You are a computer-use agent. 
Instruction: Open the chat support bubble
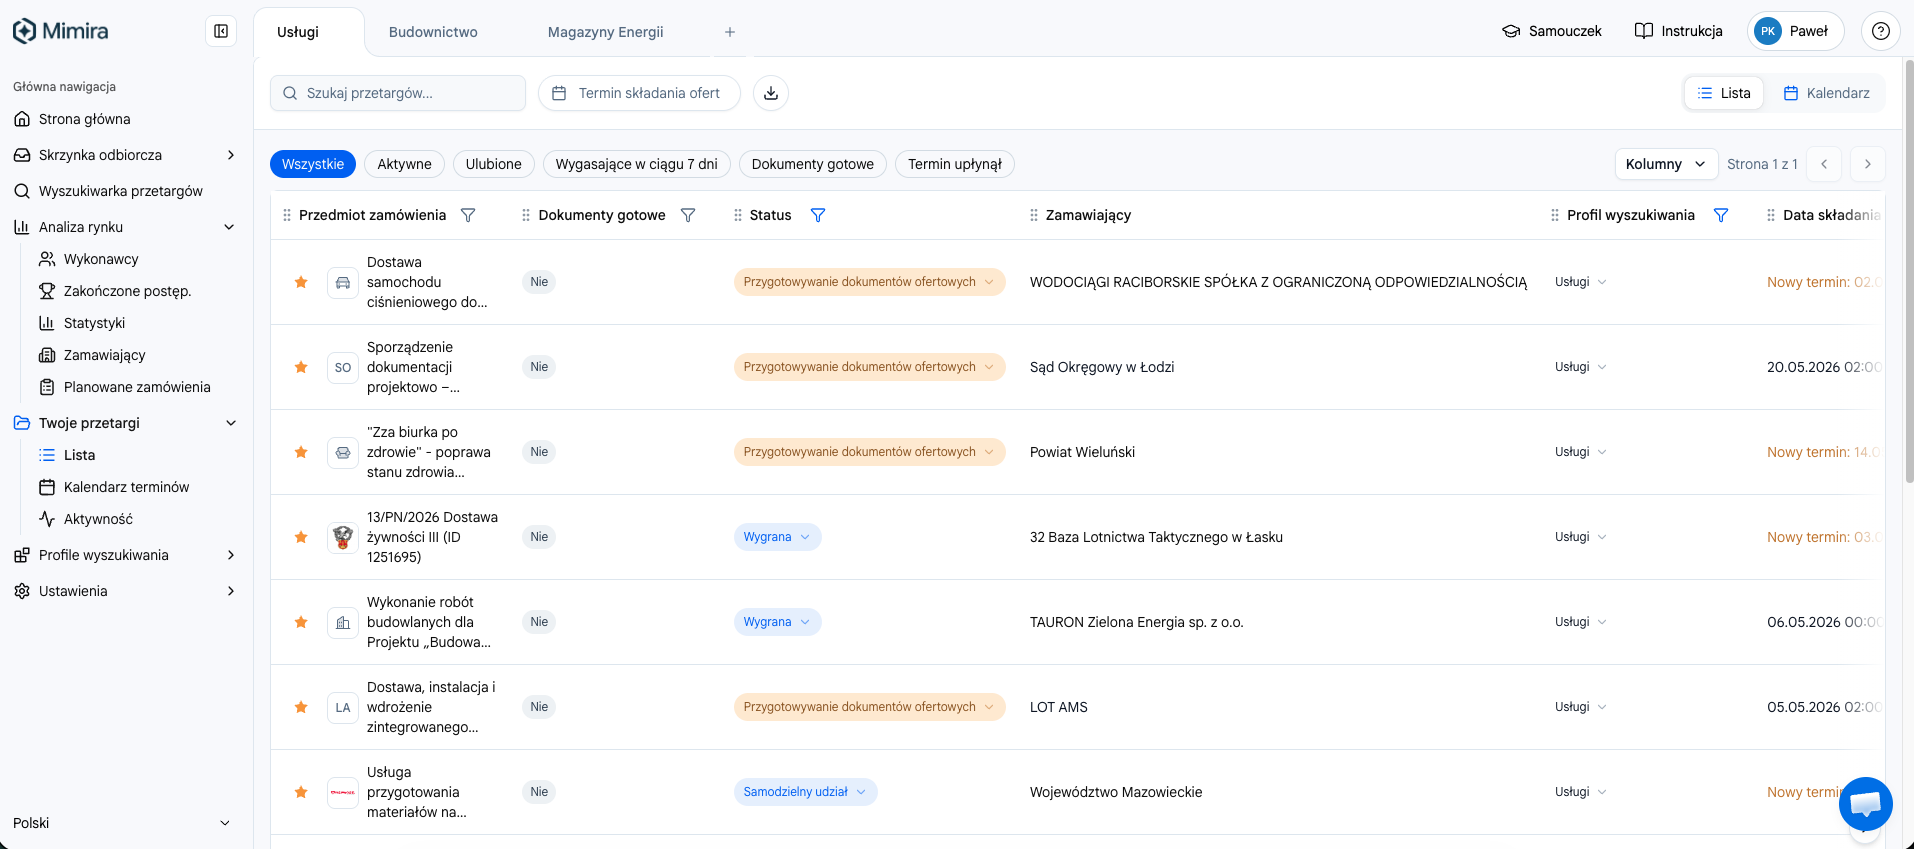[1865, 804]
